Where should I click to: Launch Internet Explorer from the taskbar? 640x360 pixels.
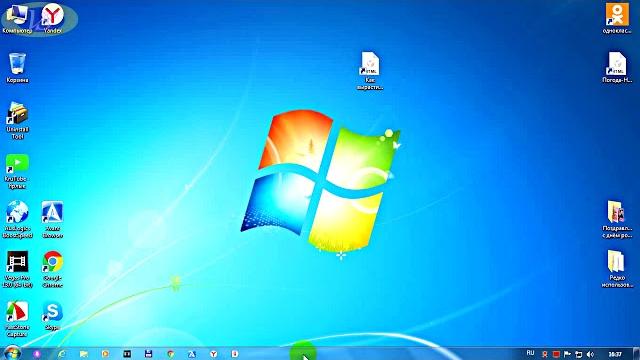tap(62, 354)
